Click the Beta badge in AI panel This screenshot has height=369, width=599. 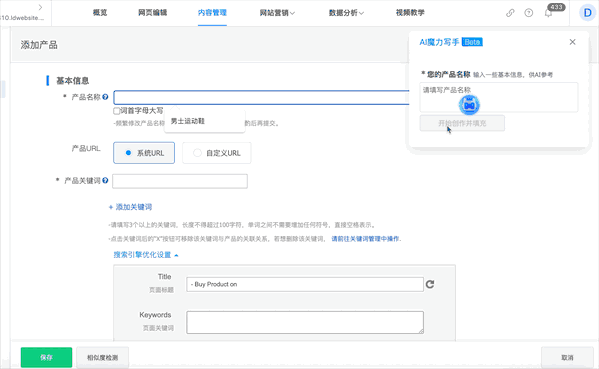[x=472, y=42]
